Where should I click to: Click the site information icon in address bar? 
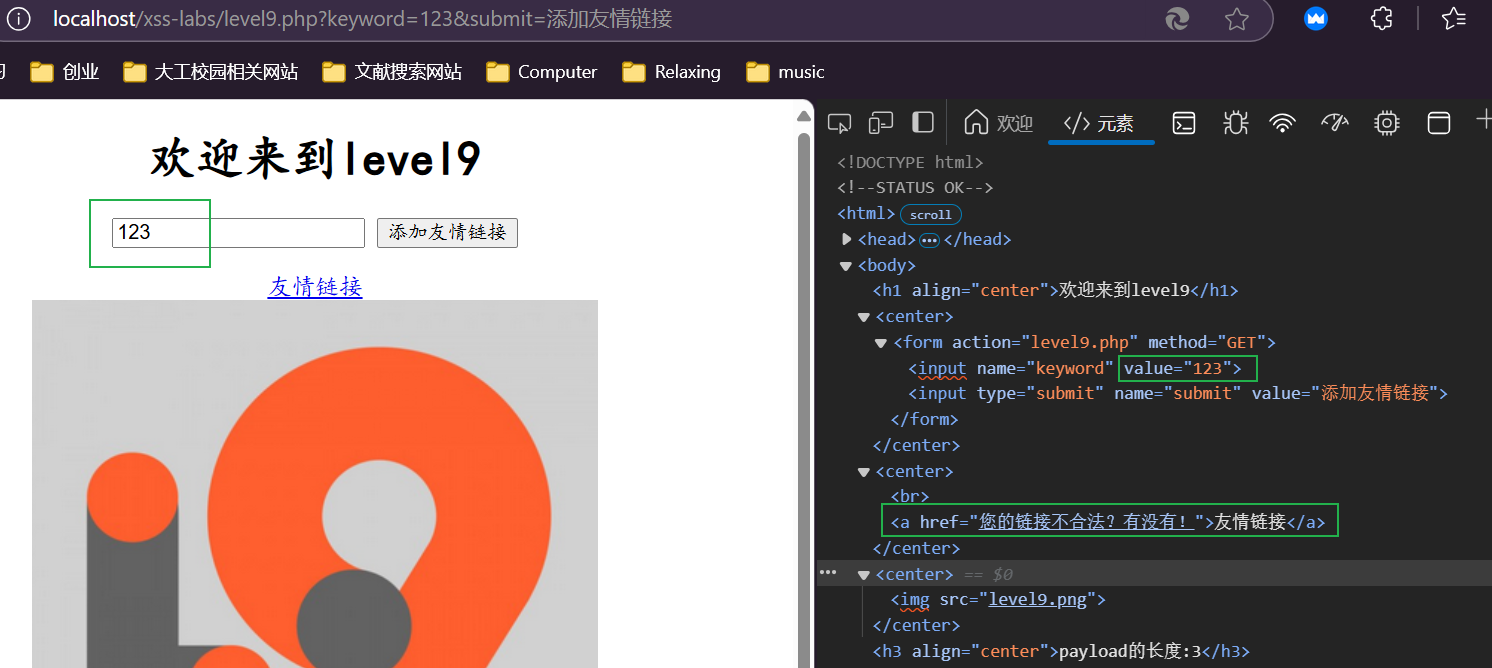pos(19,19)
